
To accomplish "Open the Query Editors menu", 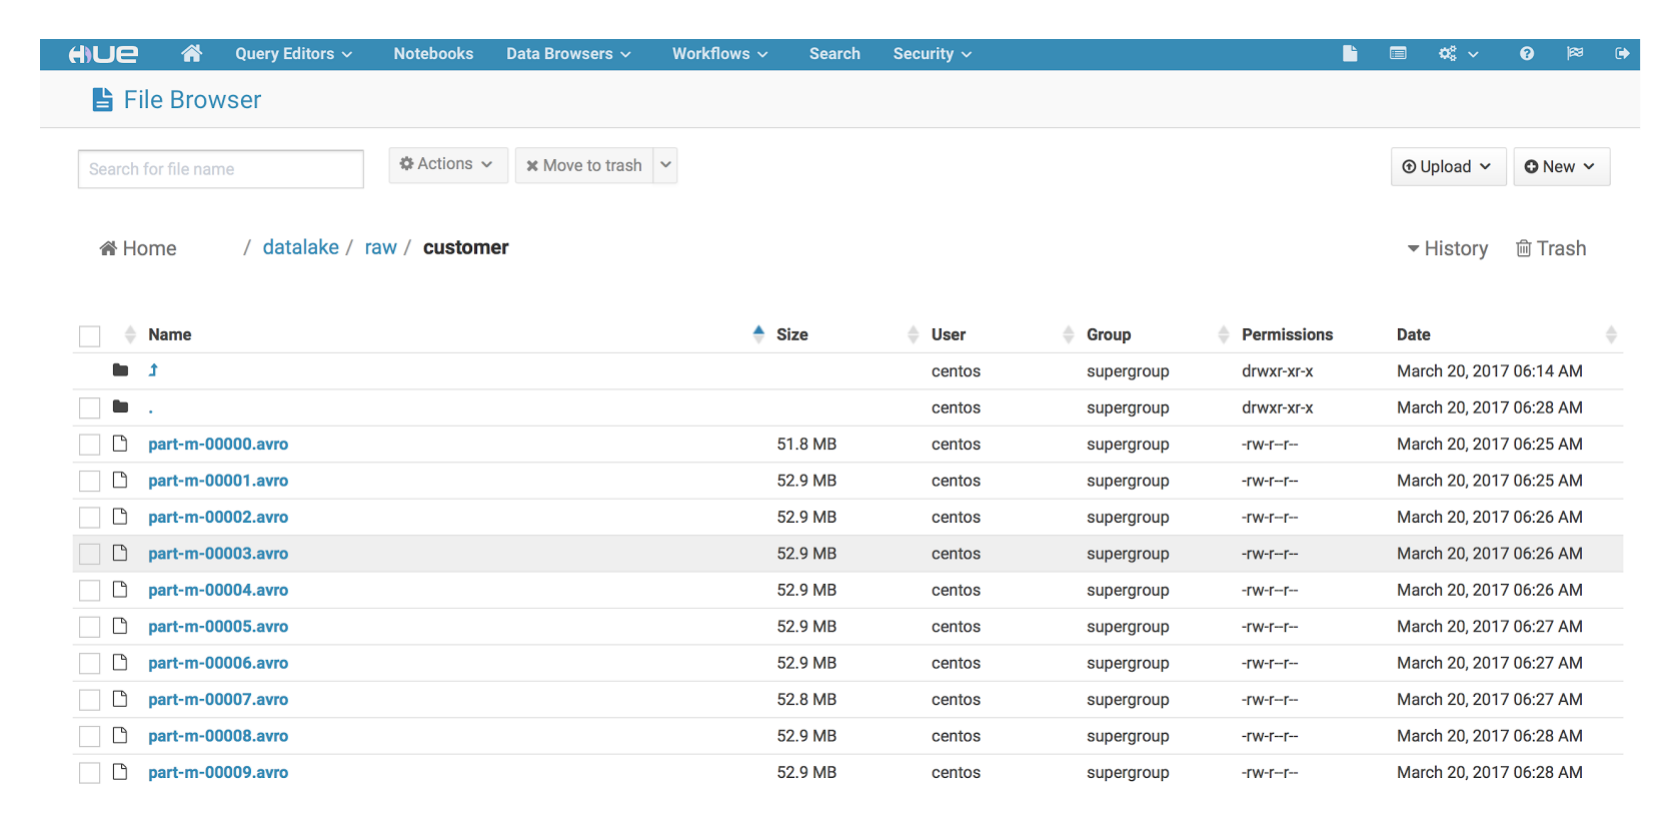I will coord(293,54).
